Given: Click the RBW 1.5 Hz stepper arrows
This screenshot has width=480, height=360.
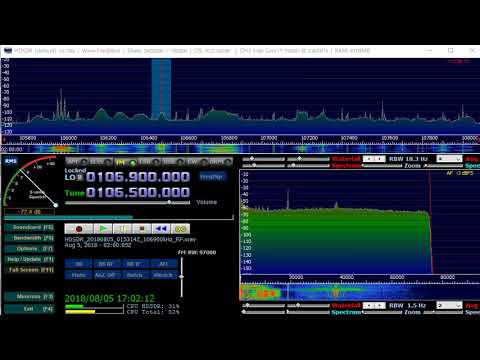Looking at the screenshot, I should [x=374, y=305].
